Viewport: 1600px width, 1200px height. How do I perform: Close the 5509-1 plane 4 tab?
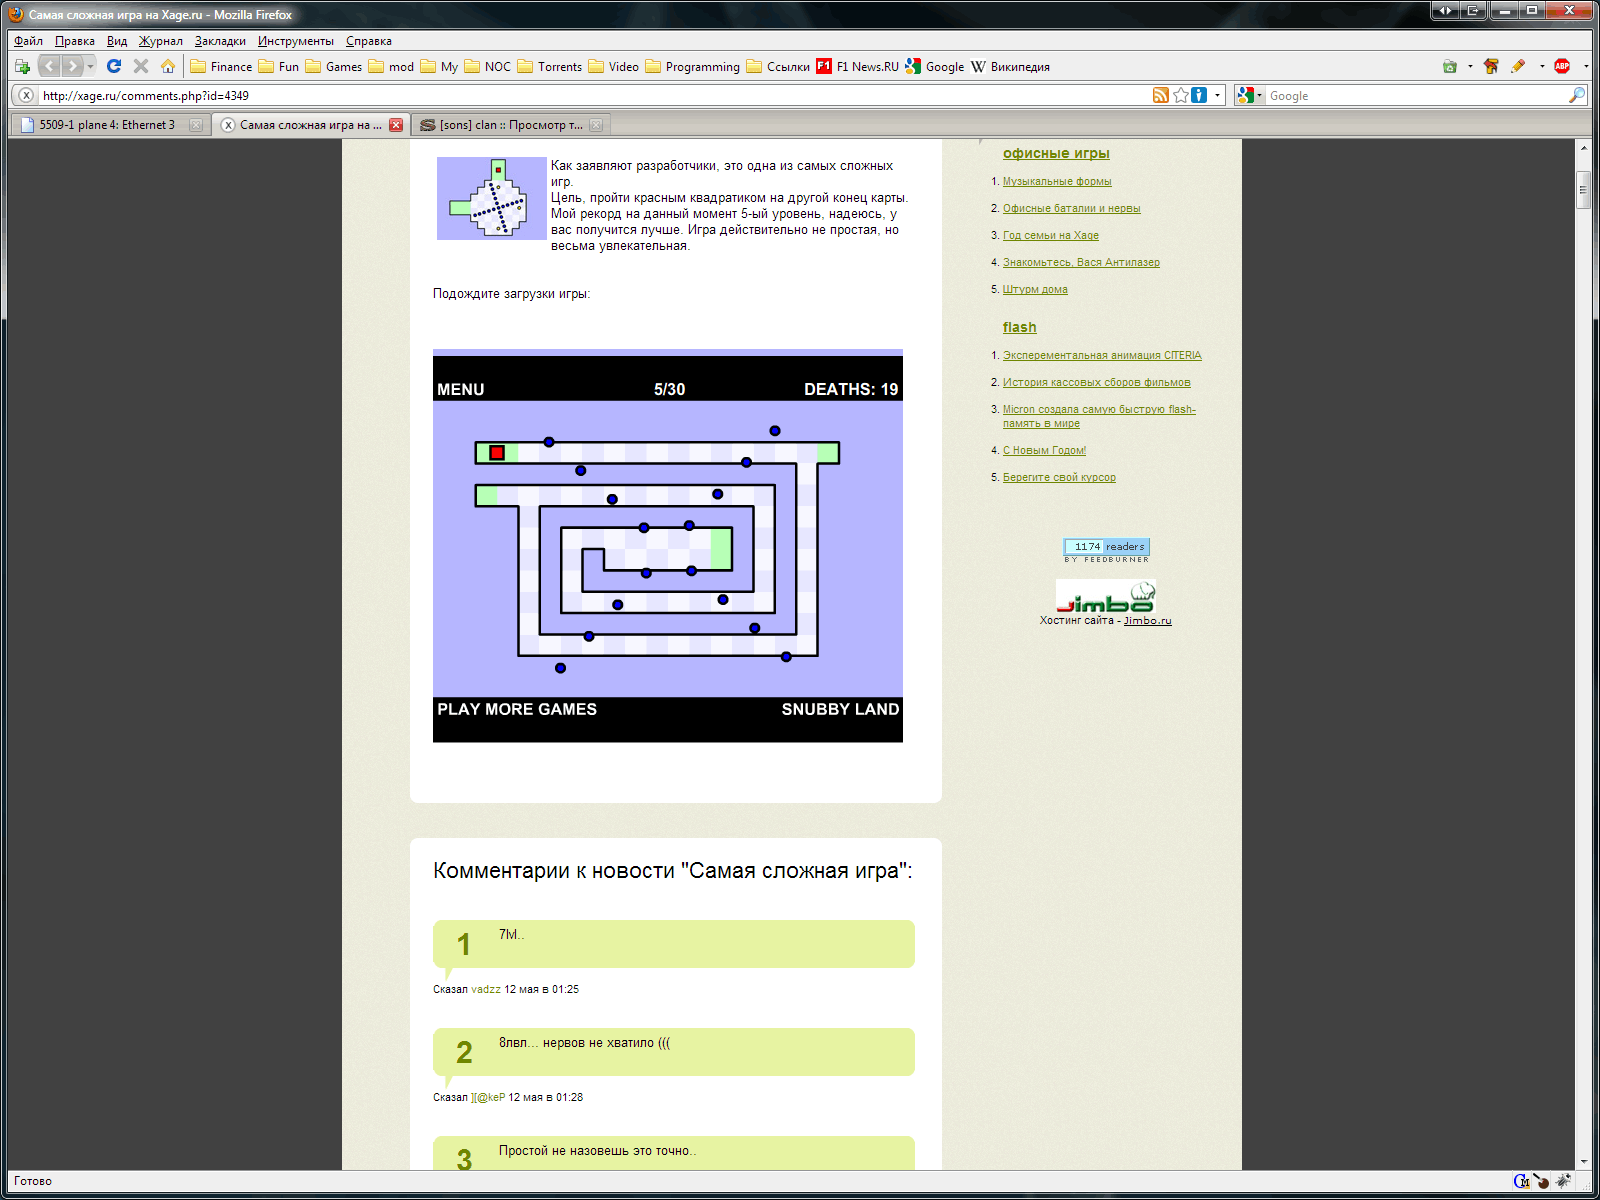(196, 125)
